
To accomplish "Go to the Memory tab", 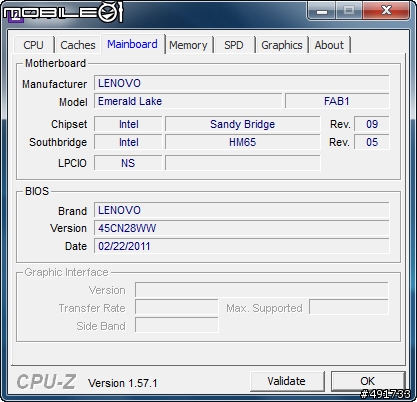I will pos(188,45).
